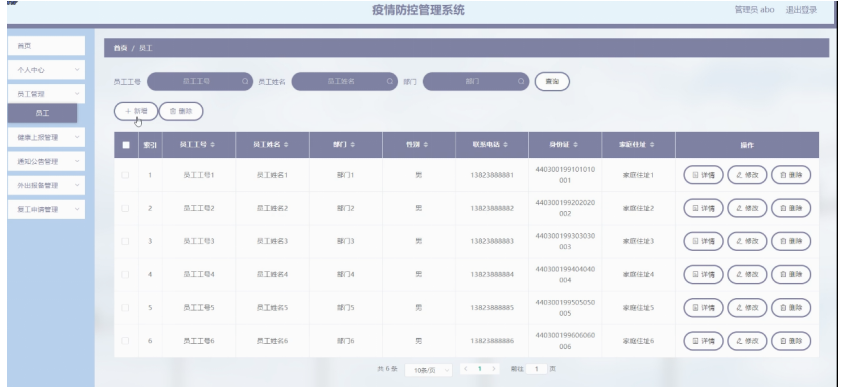849x389 pixels.
Task: View 详情 for 员工姓名6
Action: [703, 341]
